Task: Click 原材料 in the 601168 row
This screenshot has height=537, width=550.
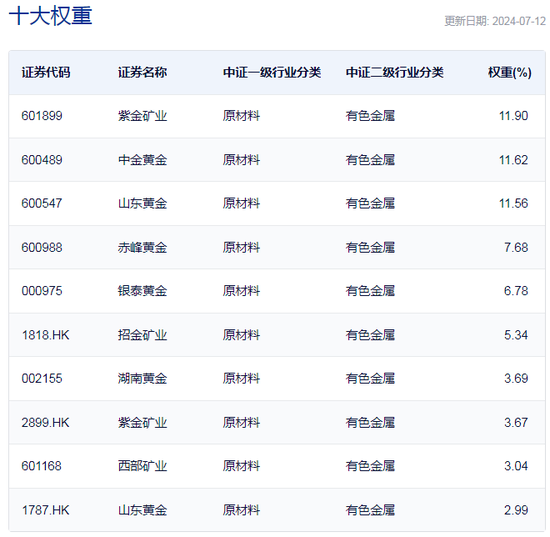Action: pyautogui.click(x=241, y=466)
